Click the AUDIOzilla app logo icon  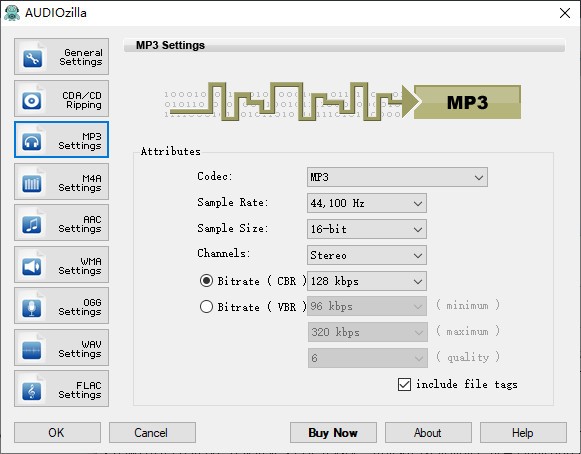click(12, 13)
